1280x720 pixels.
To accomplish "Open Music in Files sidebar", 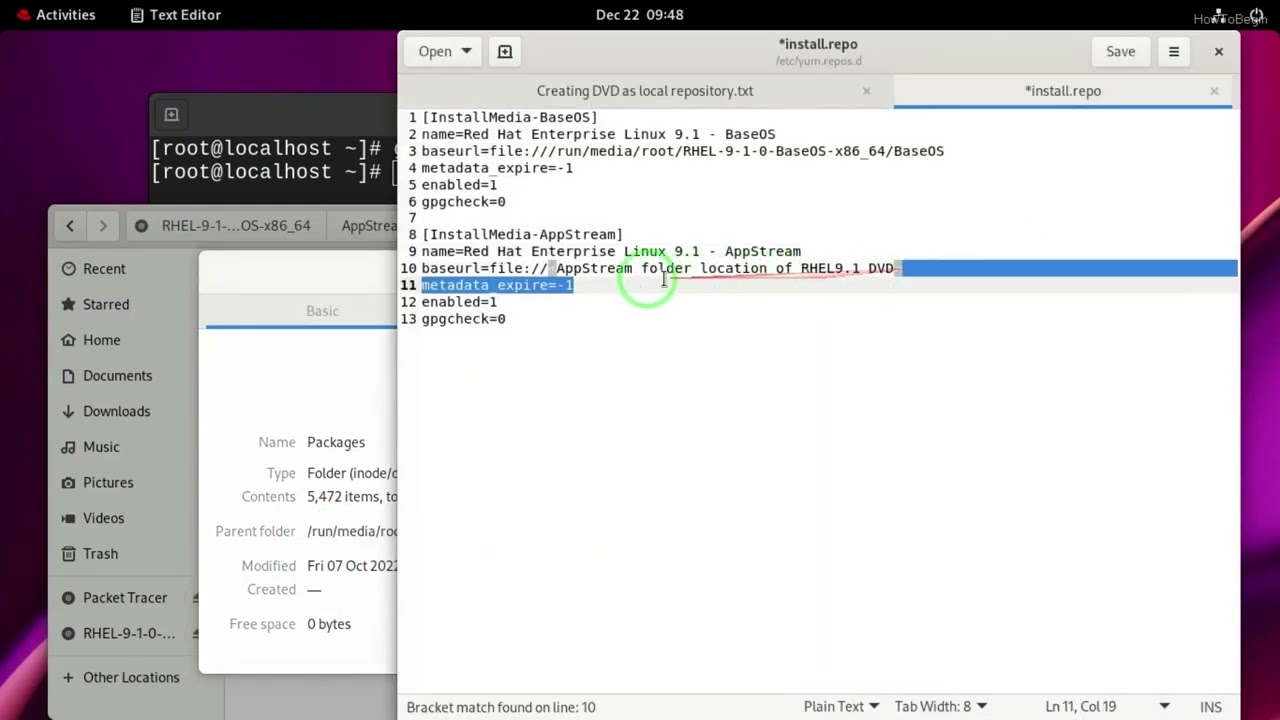I will click(x=101, y=447).
